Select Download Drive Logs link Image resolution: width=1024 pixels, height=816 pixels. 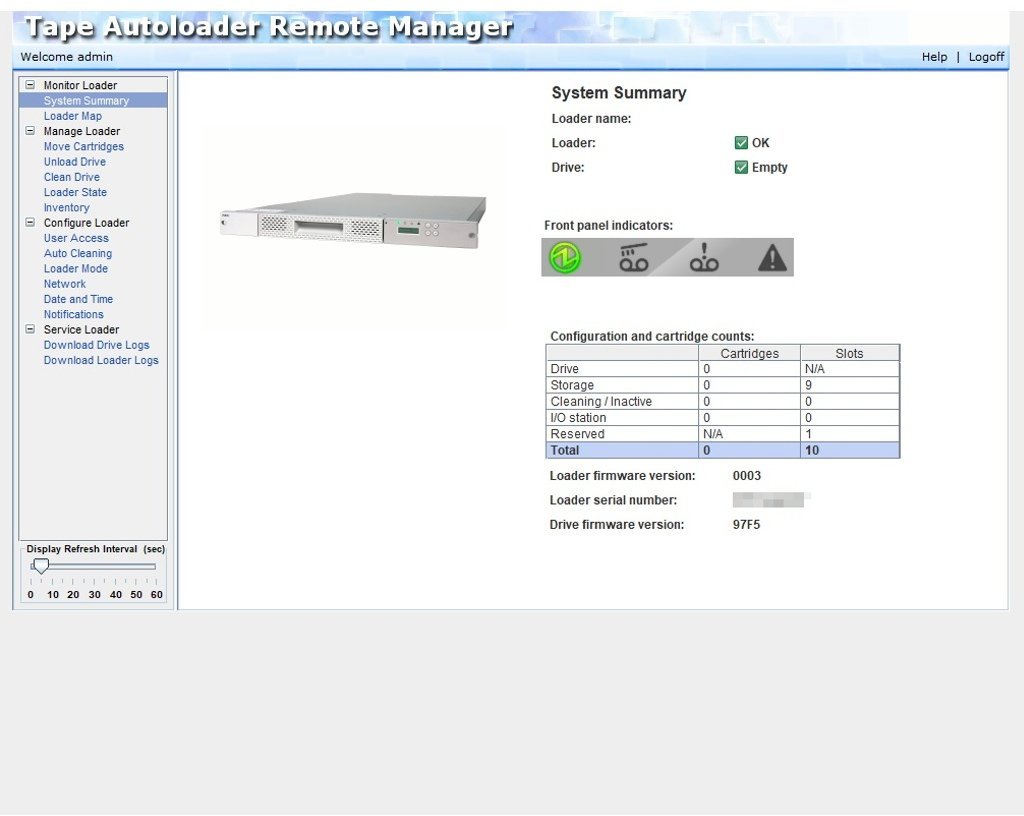pos(96,345)
